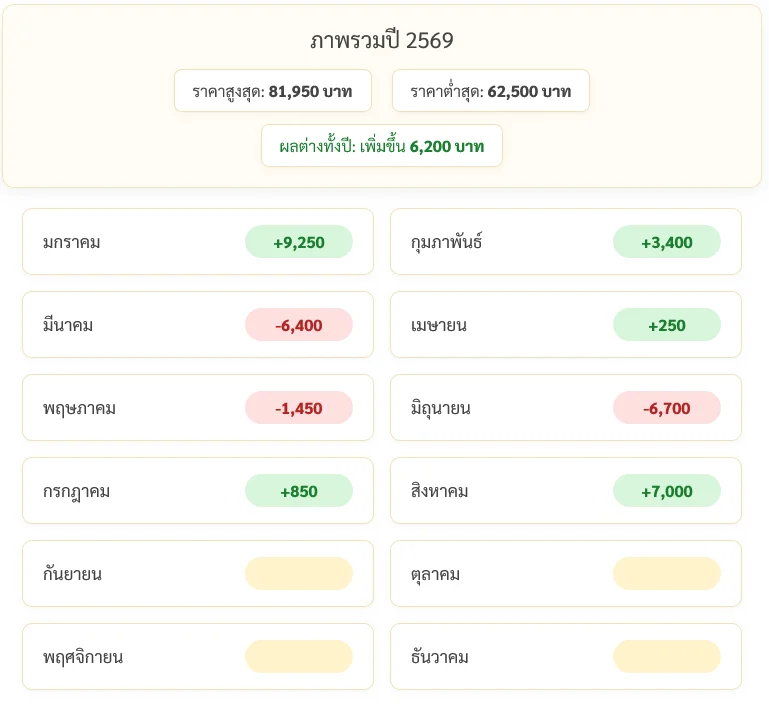Open the กุมภาพันธ์ month card

[x=565, y=241]
